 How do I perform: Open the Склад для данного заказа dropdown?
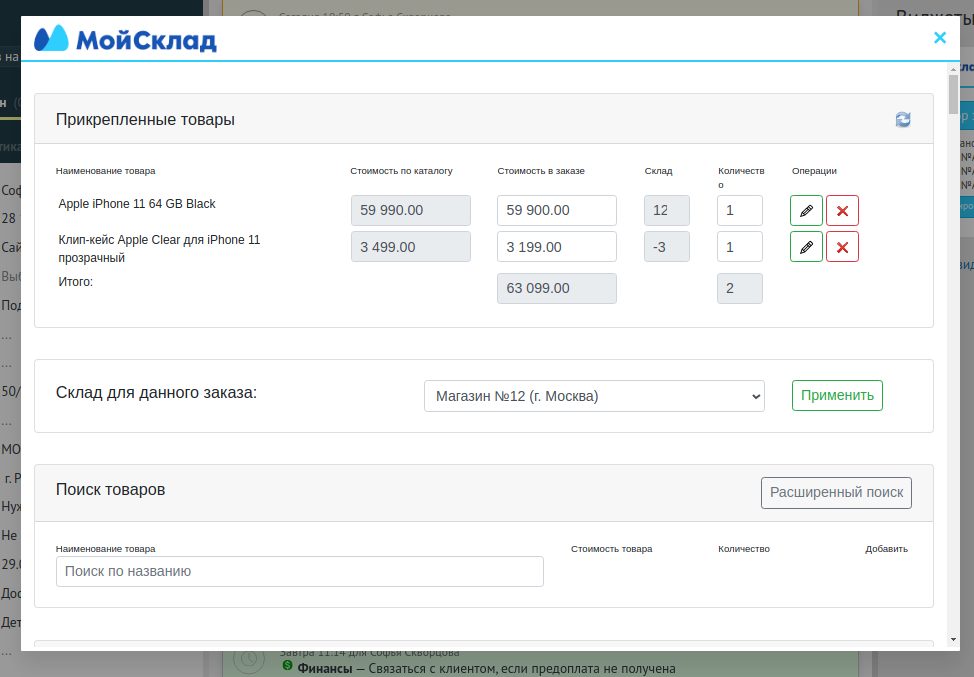click(594, 396)
